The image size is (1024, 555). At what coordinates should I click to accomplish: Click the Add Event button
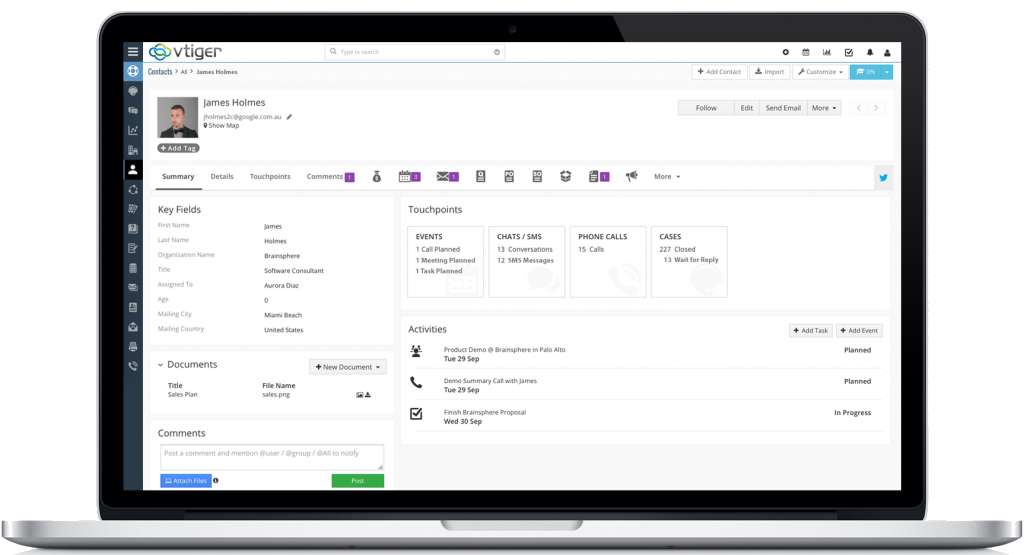(859, 330)
